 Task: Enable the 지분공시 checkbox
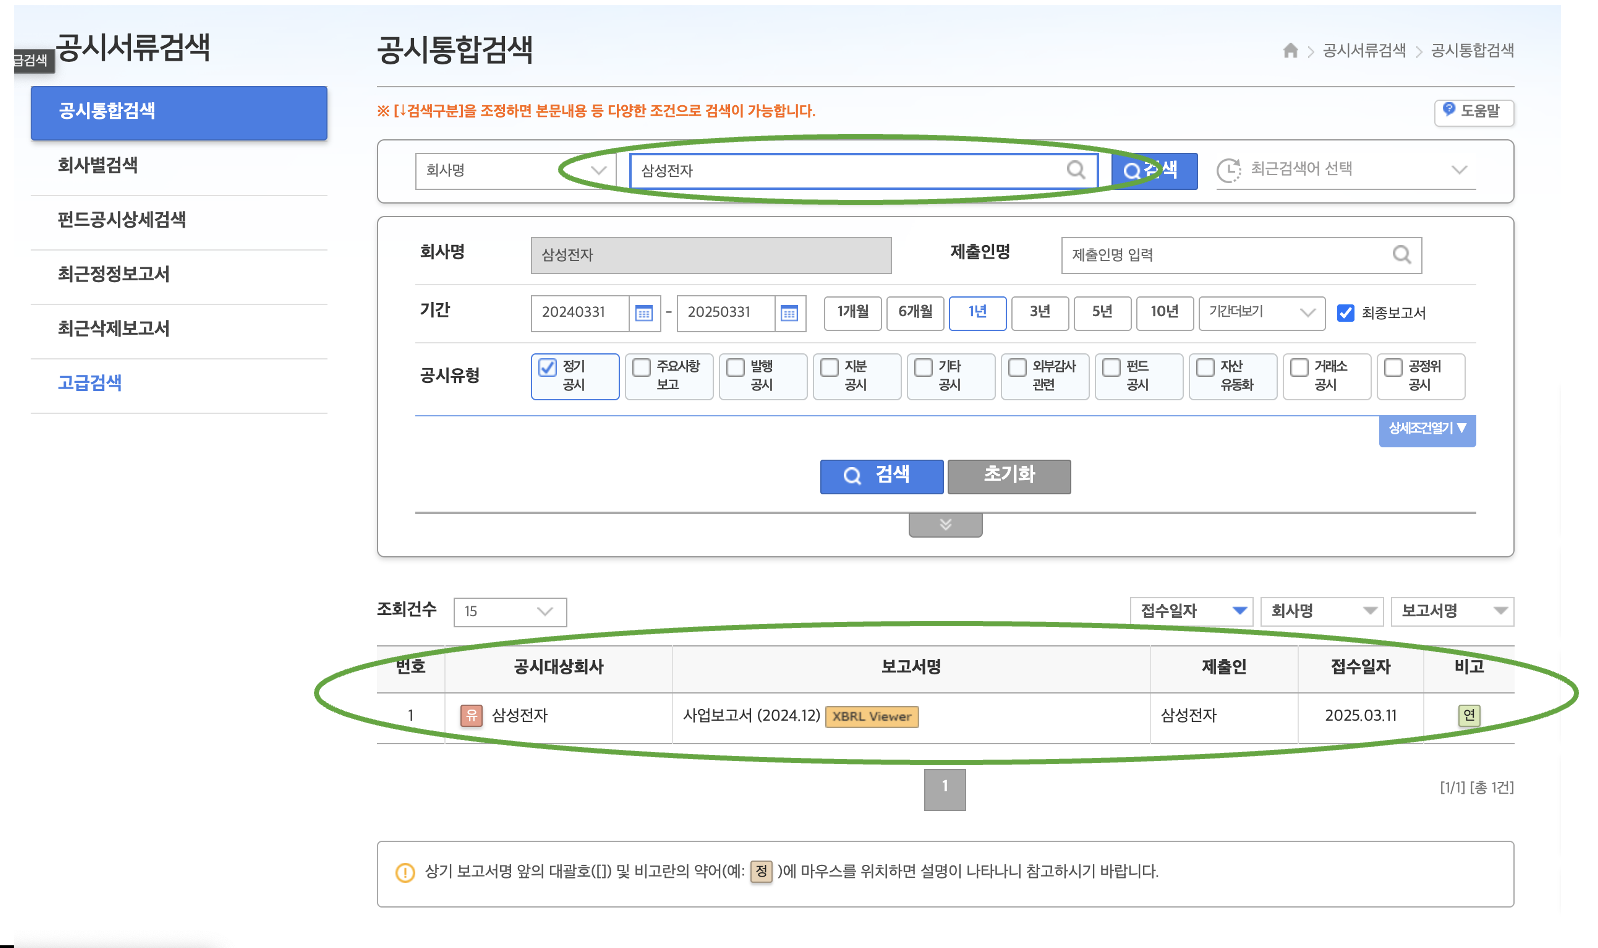[830, 367]
